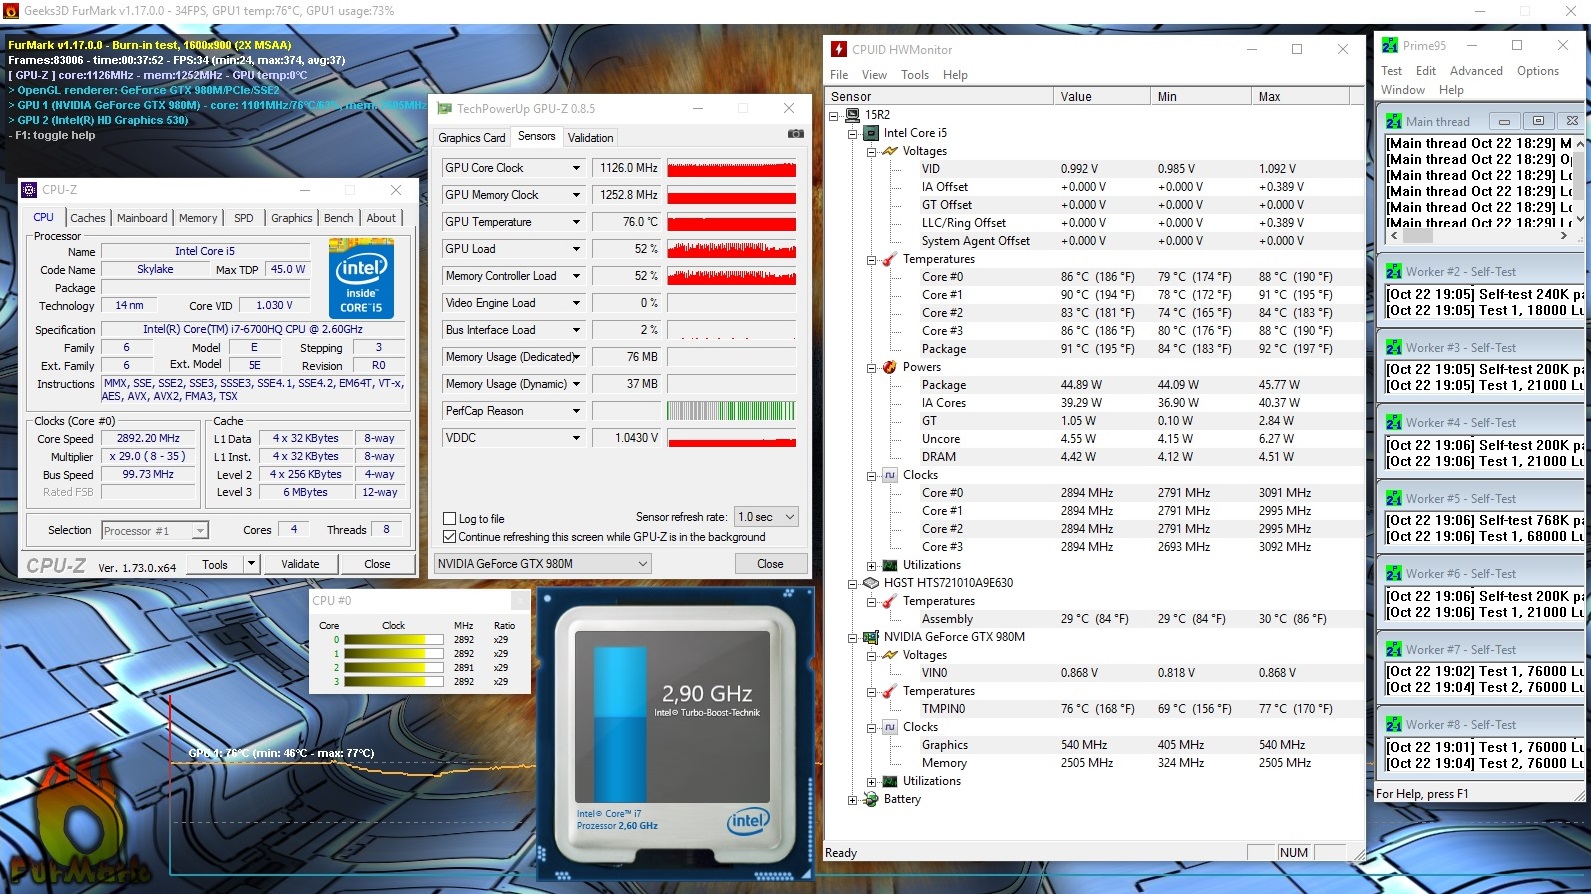1591x894 pixels.
Task: Minimize the Prime95 Main thread child window
Action: [1503, 121]
